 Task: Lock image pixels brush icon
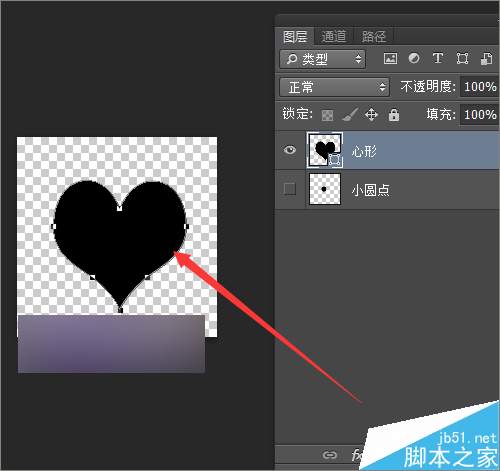[350, 115]
